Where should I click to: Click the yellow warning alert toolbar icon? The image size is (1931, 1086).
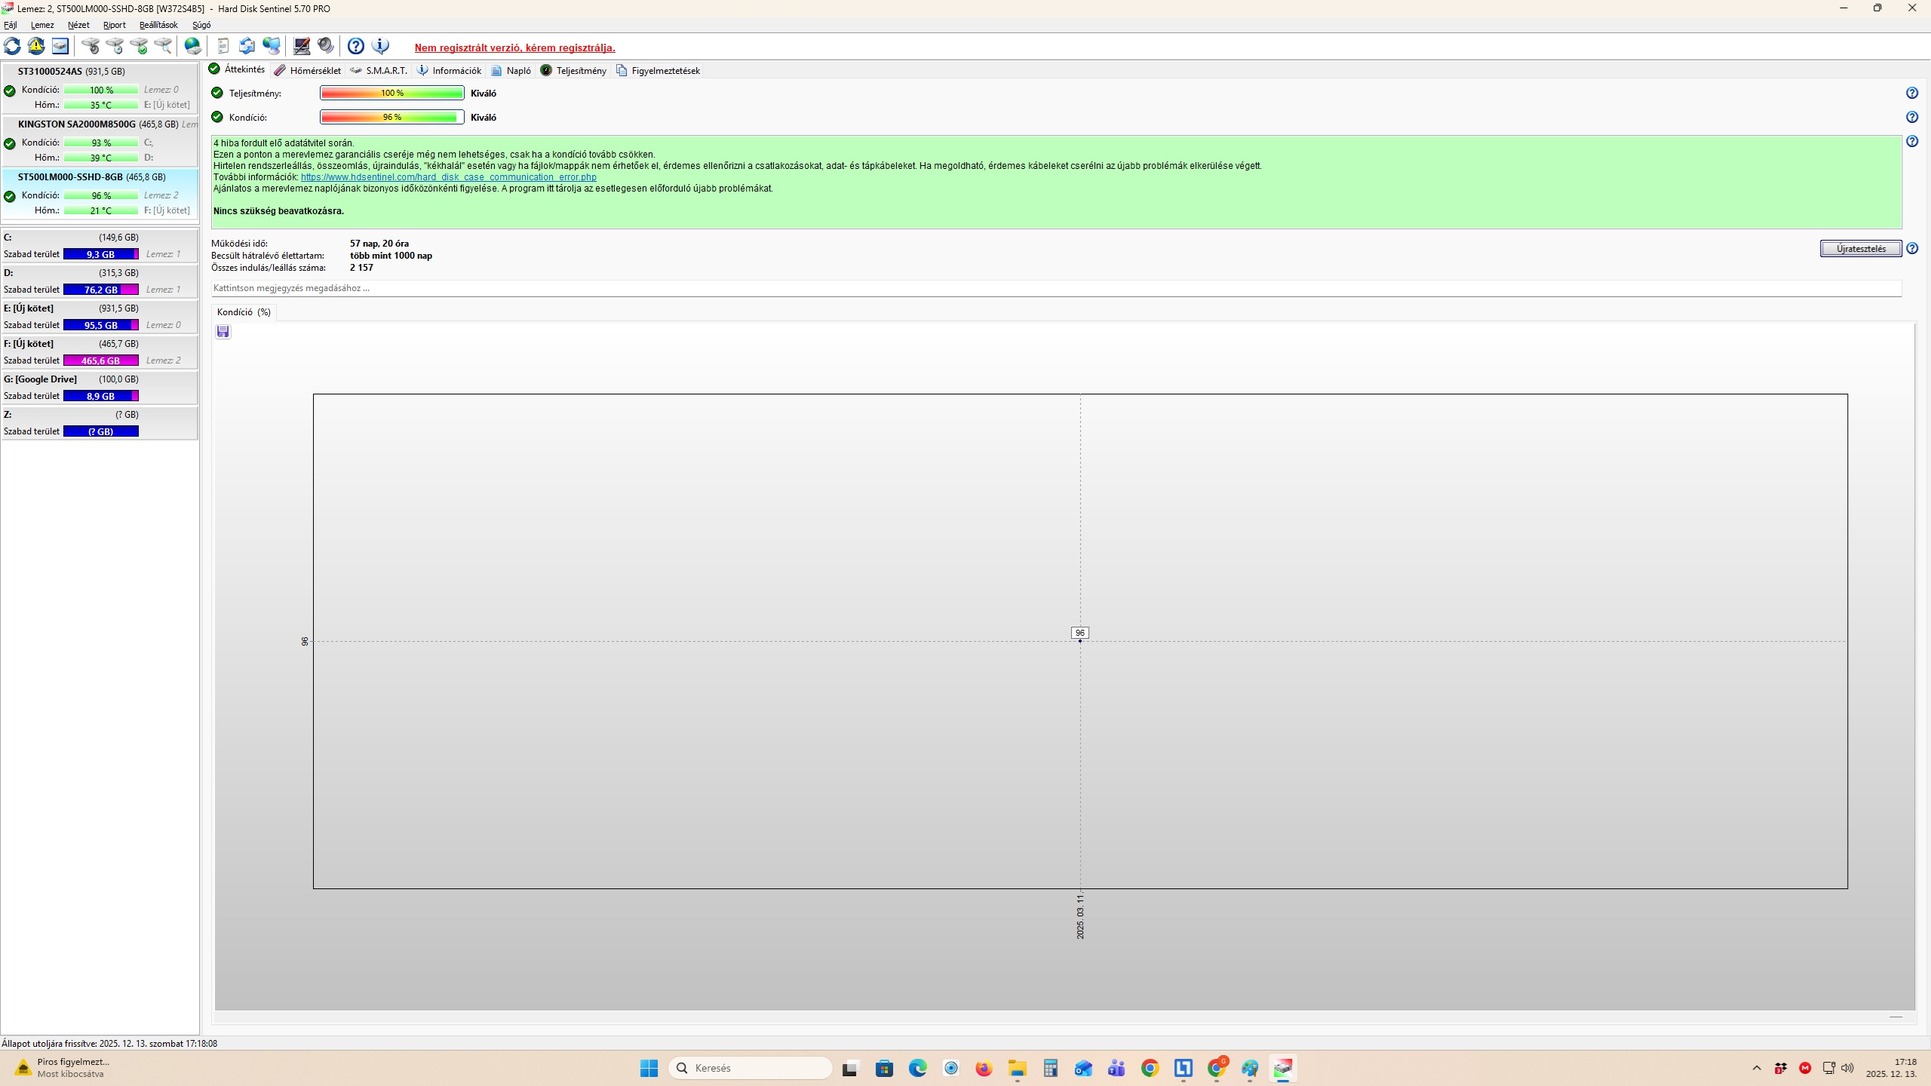36,46
